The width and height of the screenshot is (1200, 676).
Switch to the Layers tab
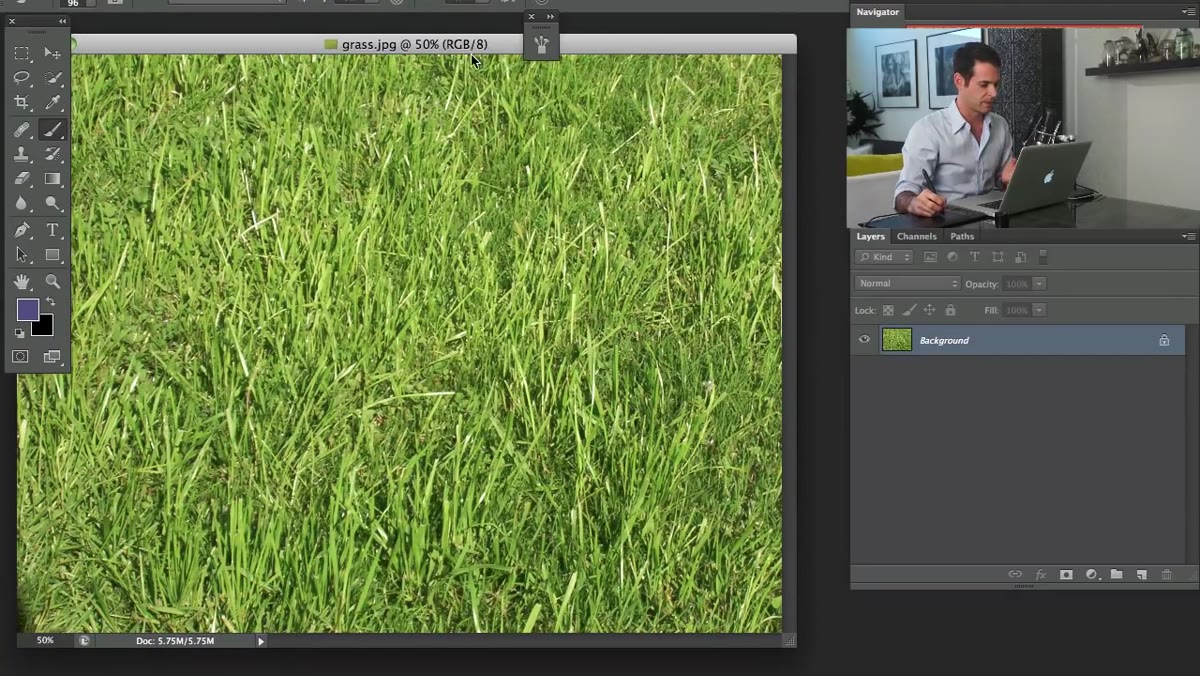tap(870, 237)
